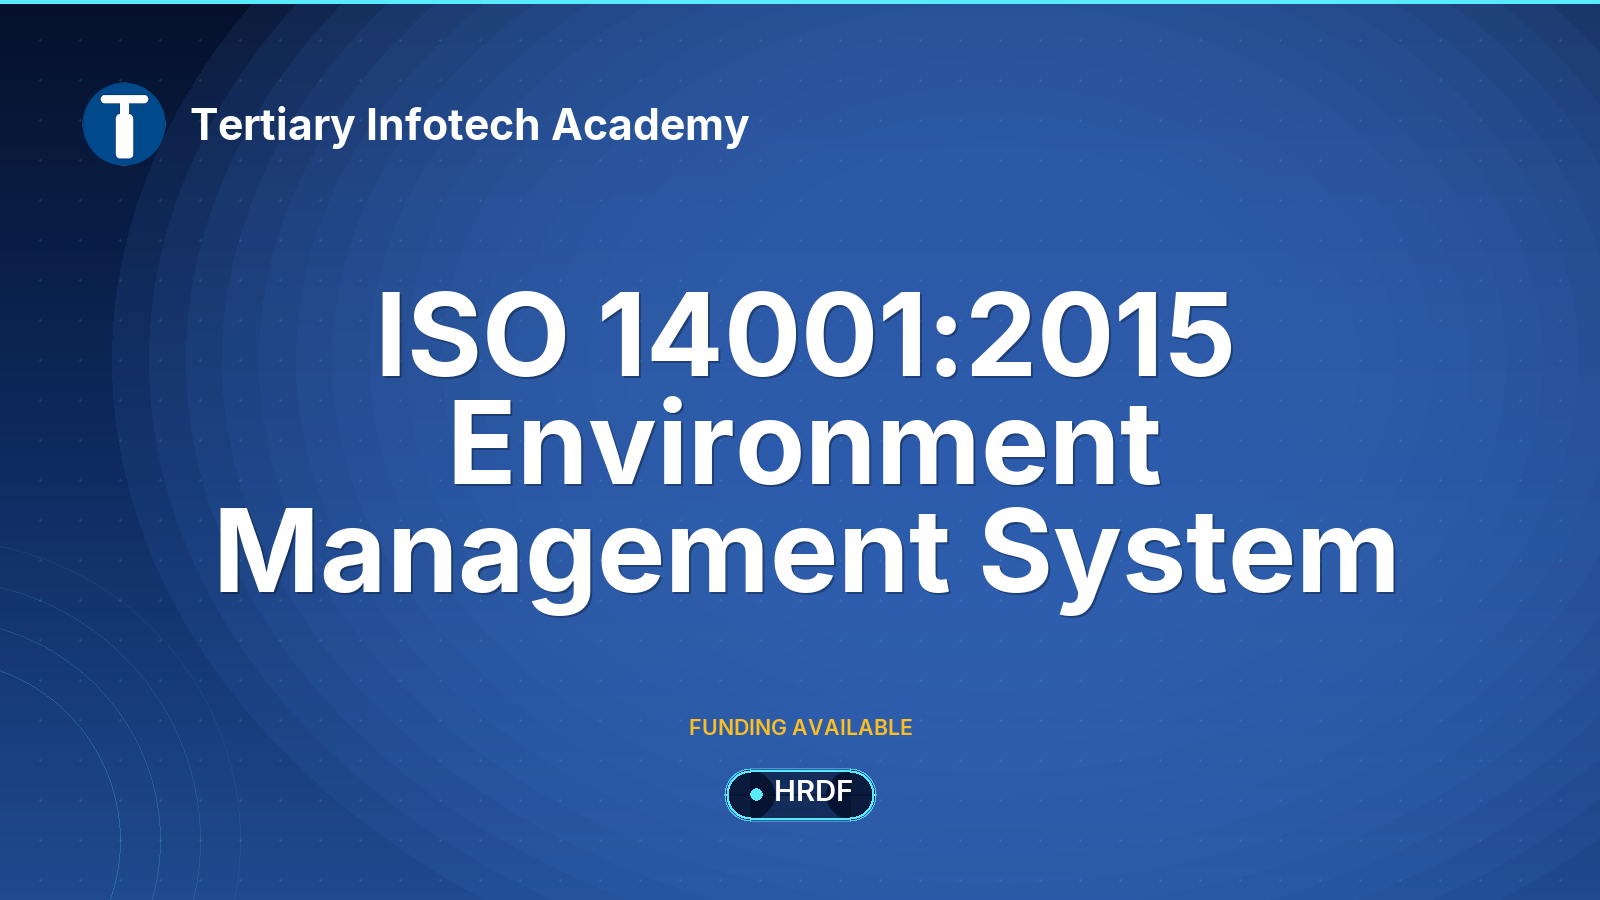Click the word Environment in the title
1600x900 pixels.
click(805, 443)
